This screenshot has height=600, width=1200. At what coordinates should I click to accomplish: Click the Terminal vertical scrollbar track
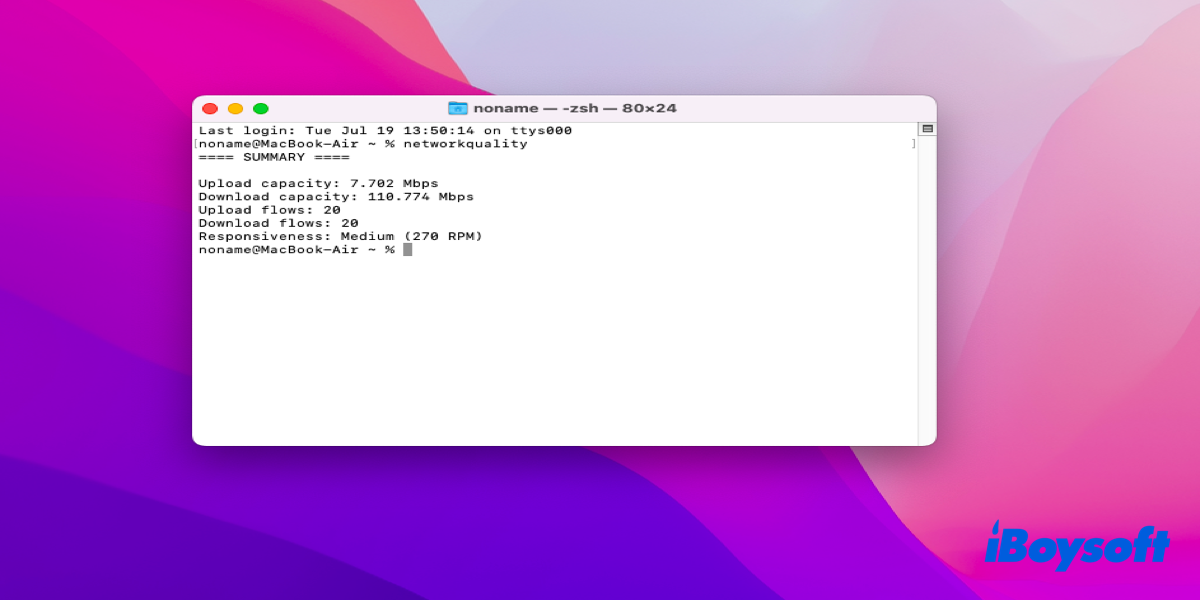coord(927,290)
